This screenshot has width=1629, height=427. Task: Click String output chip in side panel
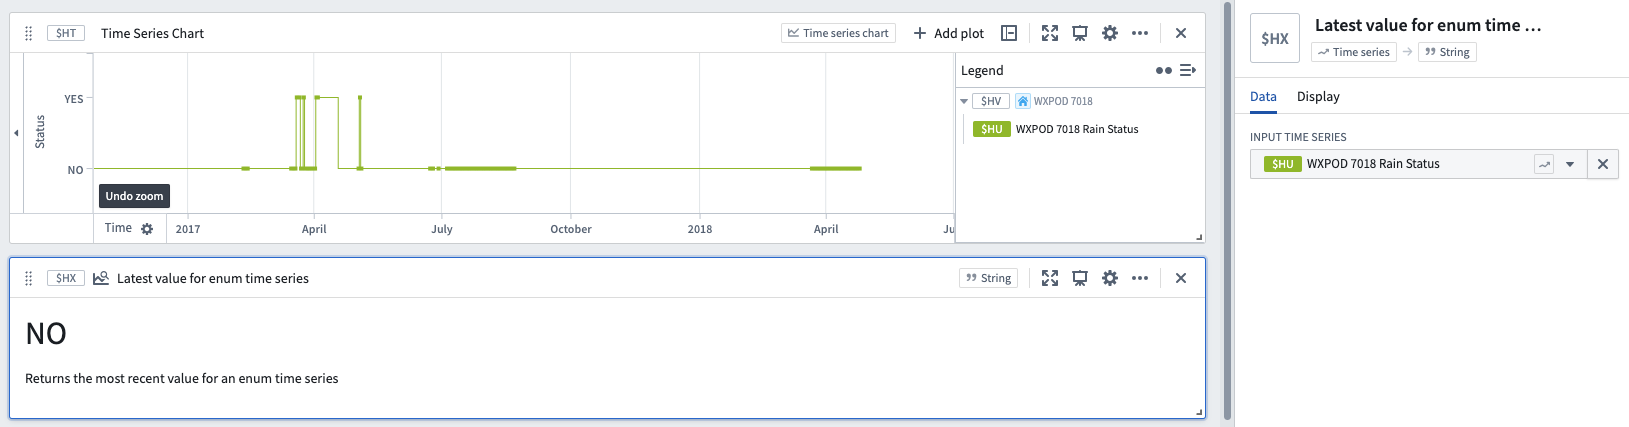point(1447,52)
